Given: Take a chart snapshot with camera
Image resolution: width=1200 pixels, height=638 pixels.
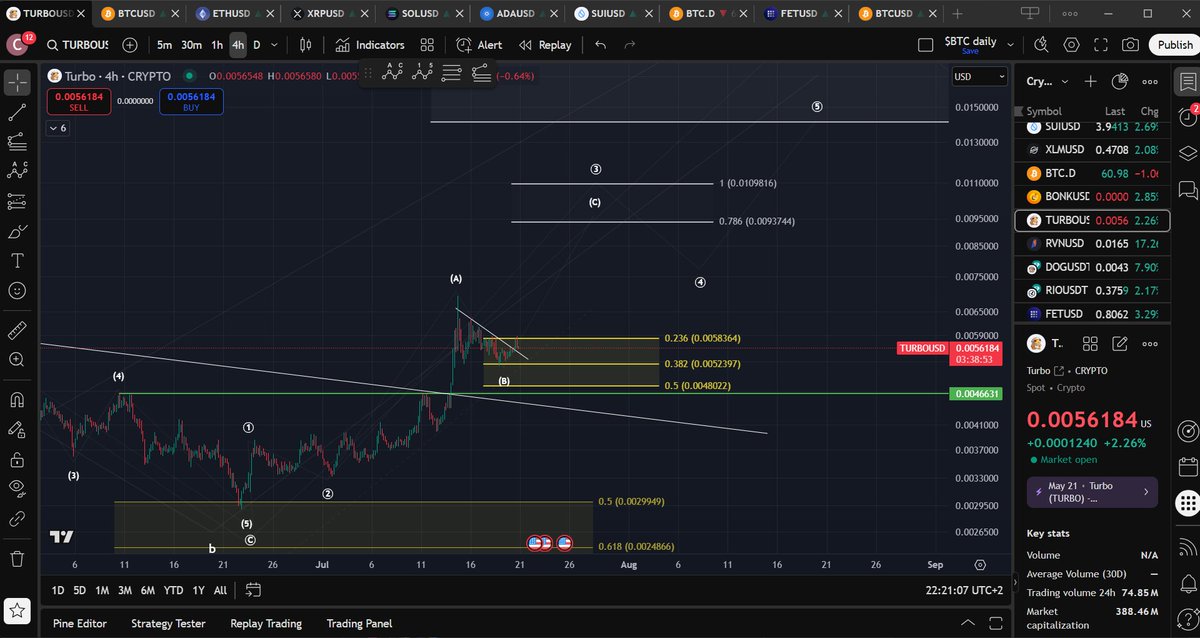Looking at the screenshot, I should [x=1130, y=45].
